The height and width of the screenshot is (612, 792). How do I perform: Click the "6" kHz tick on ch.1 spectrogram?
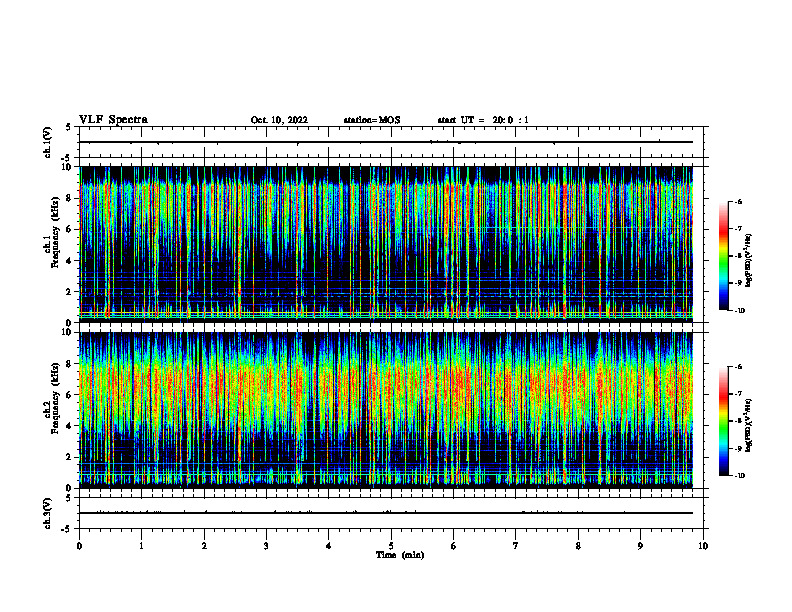(x=68, y=229)
